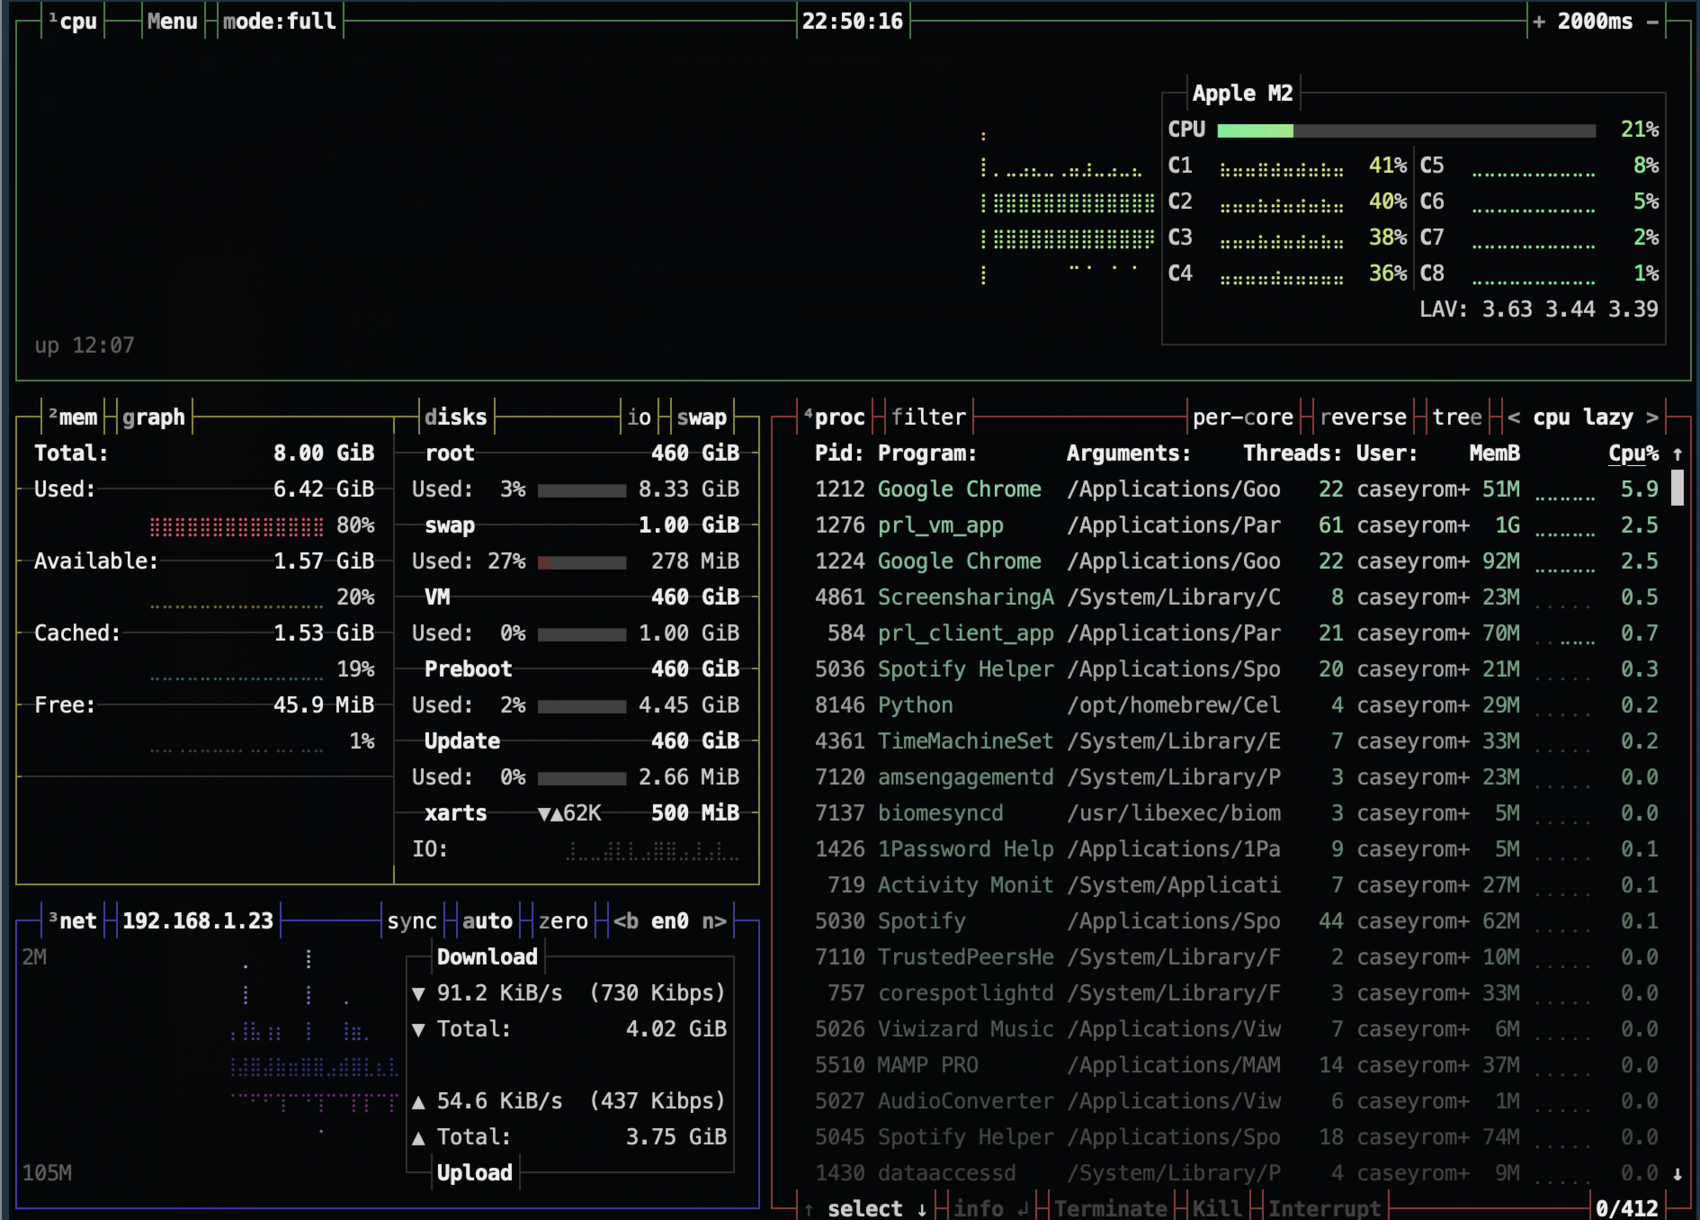Select the Google Chrome process 1212
This screenshot has height=1220, width=1700.
click(1236, 489)
